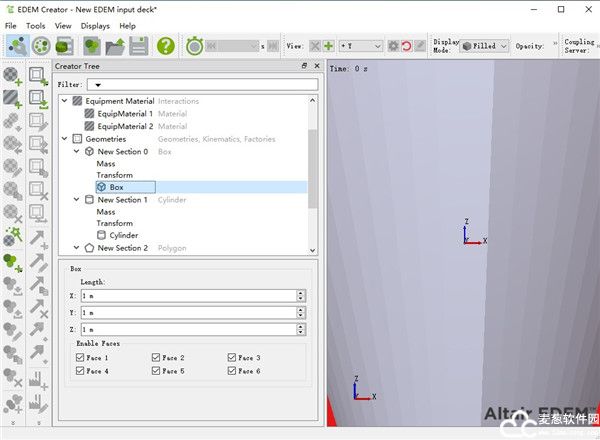Collapse the Geometries tree node
This screenshot has height=440, width=600.
click(65, 139)
